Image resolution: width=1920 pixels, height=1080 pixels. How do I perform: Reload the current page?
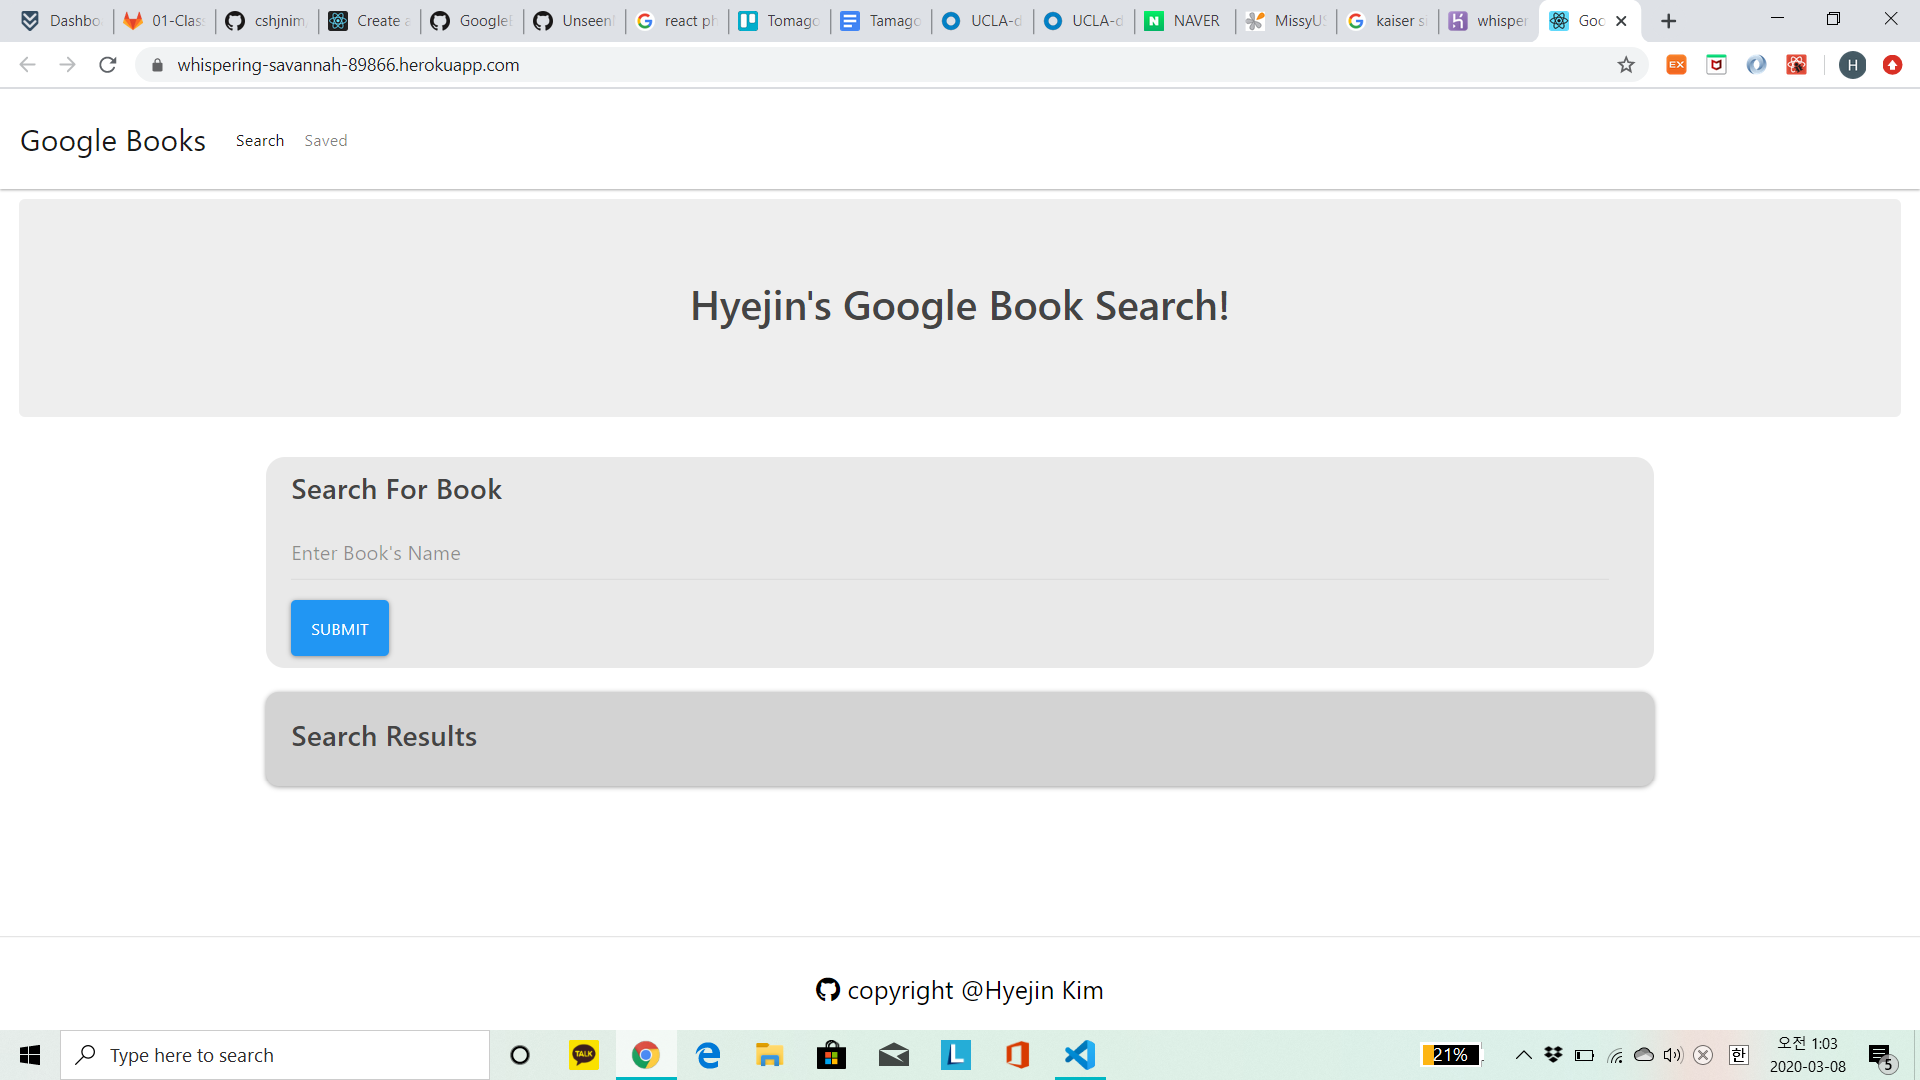coord(108,65)
